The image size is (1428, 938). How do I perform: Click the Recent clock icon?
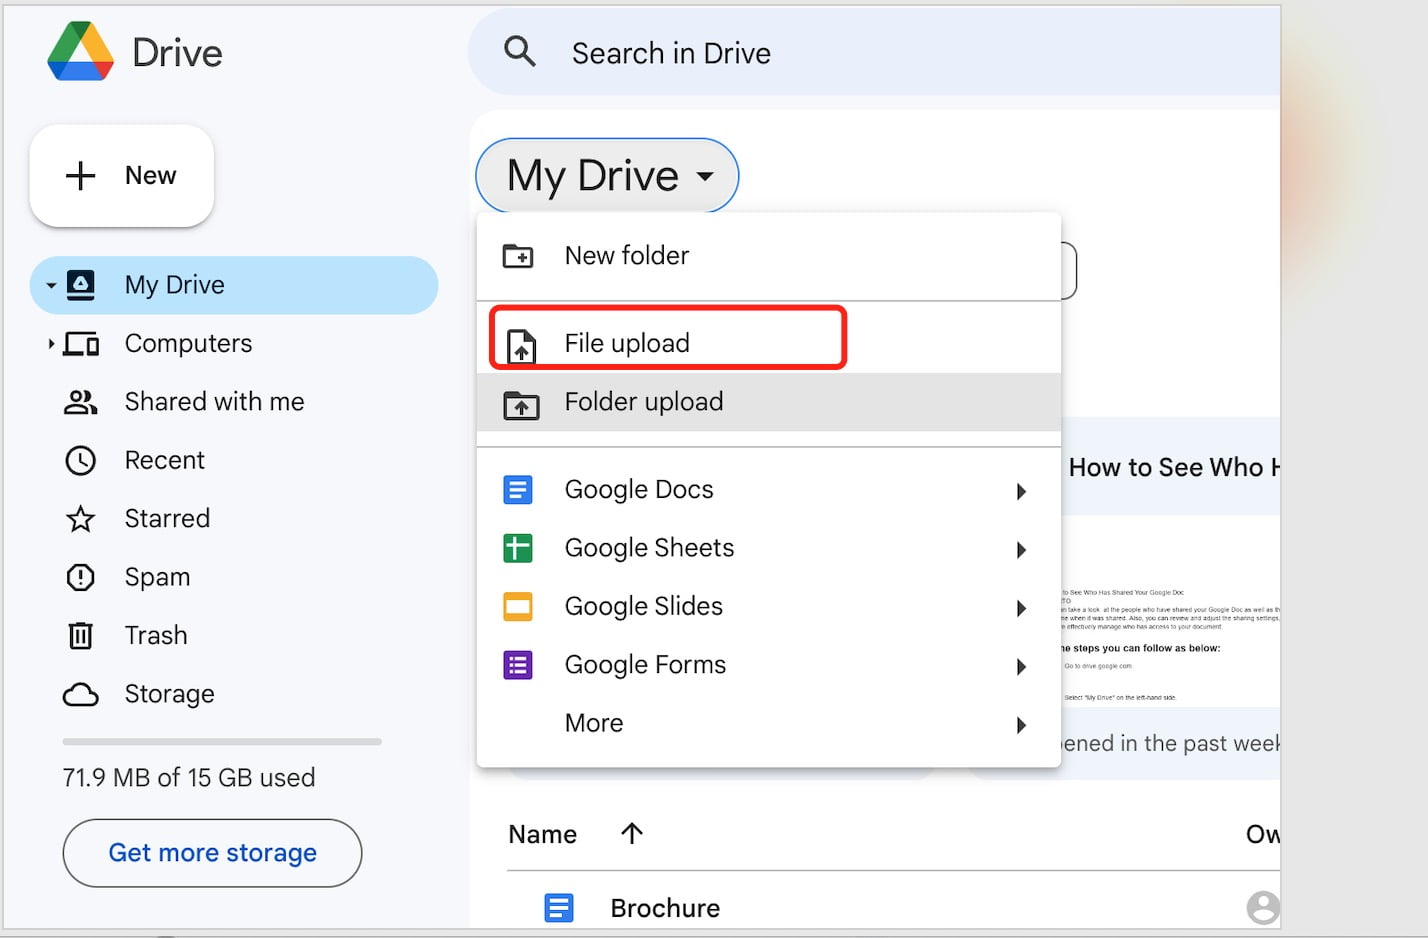[x=81, y=460]
